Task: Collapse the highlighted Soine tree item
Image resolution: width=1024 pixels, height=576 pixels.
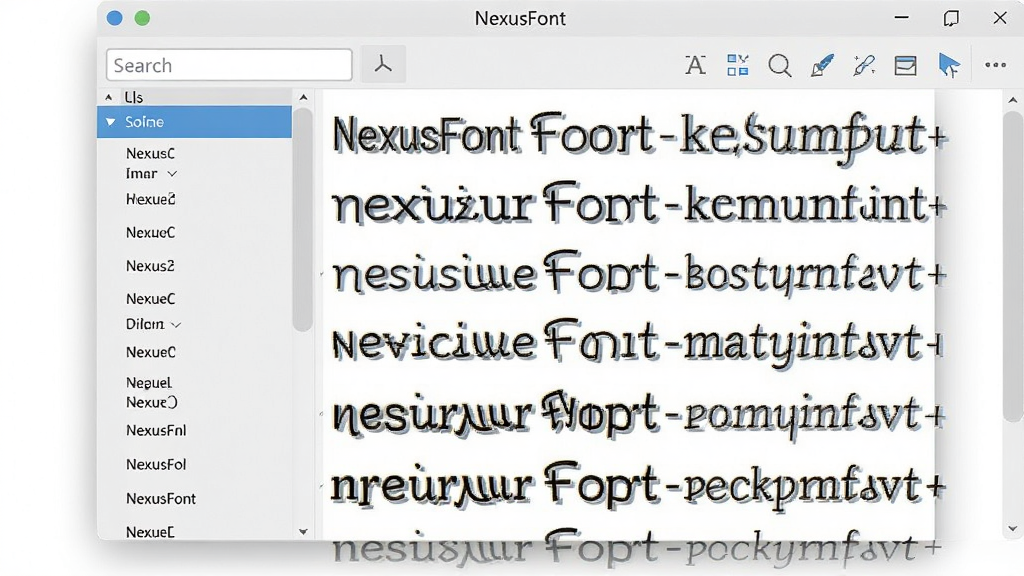Action: pyautogui.click(x=110, y=122)
